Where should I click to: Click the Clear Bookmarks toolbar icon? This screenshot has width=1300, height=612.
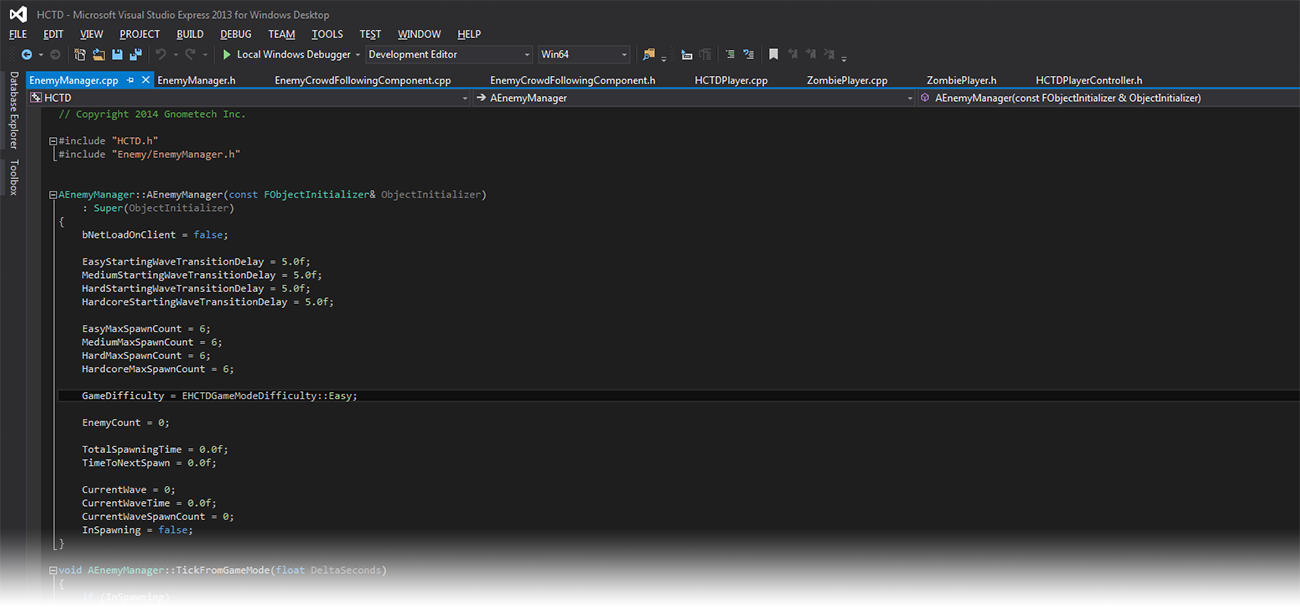coord(828,55)
